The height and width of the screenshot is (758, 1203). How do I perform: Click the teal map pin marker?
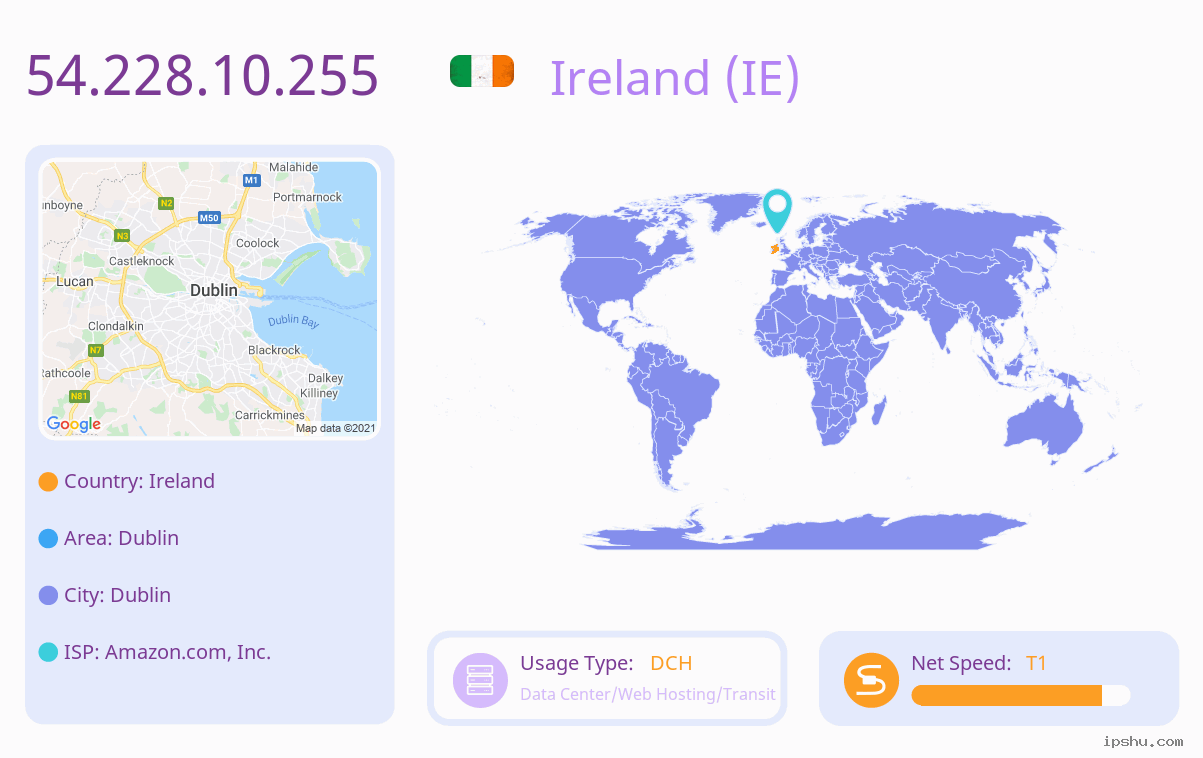point(777,211)
